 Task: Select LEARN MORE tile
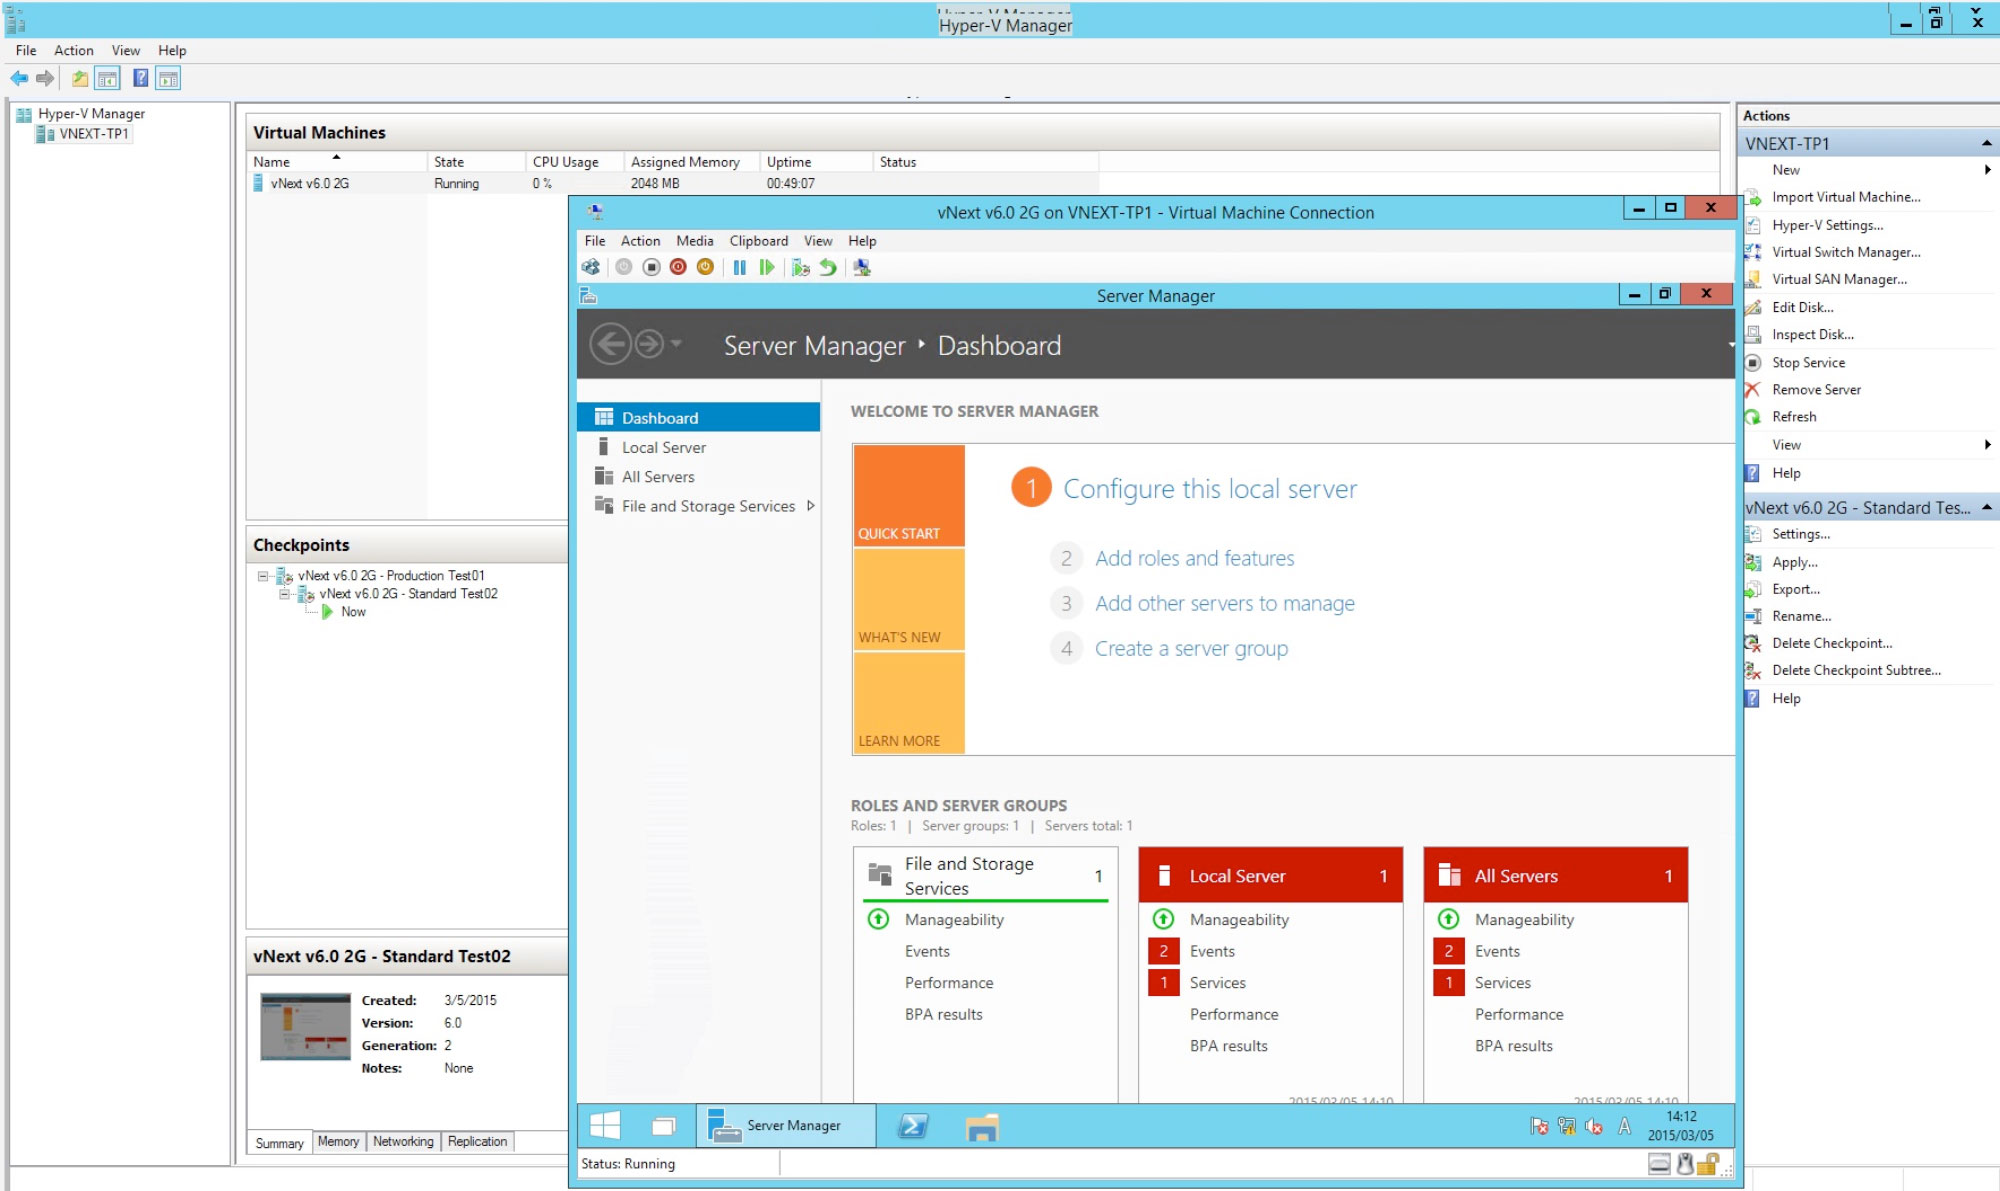tap(909, 703)
